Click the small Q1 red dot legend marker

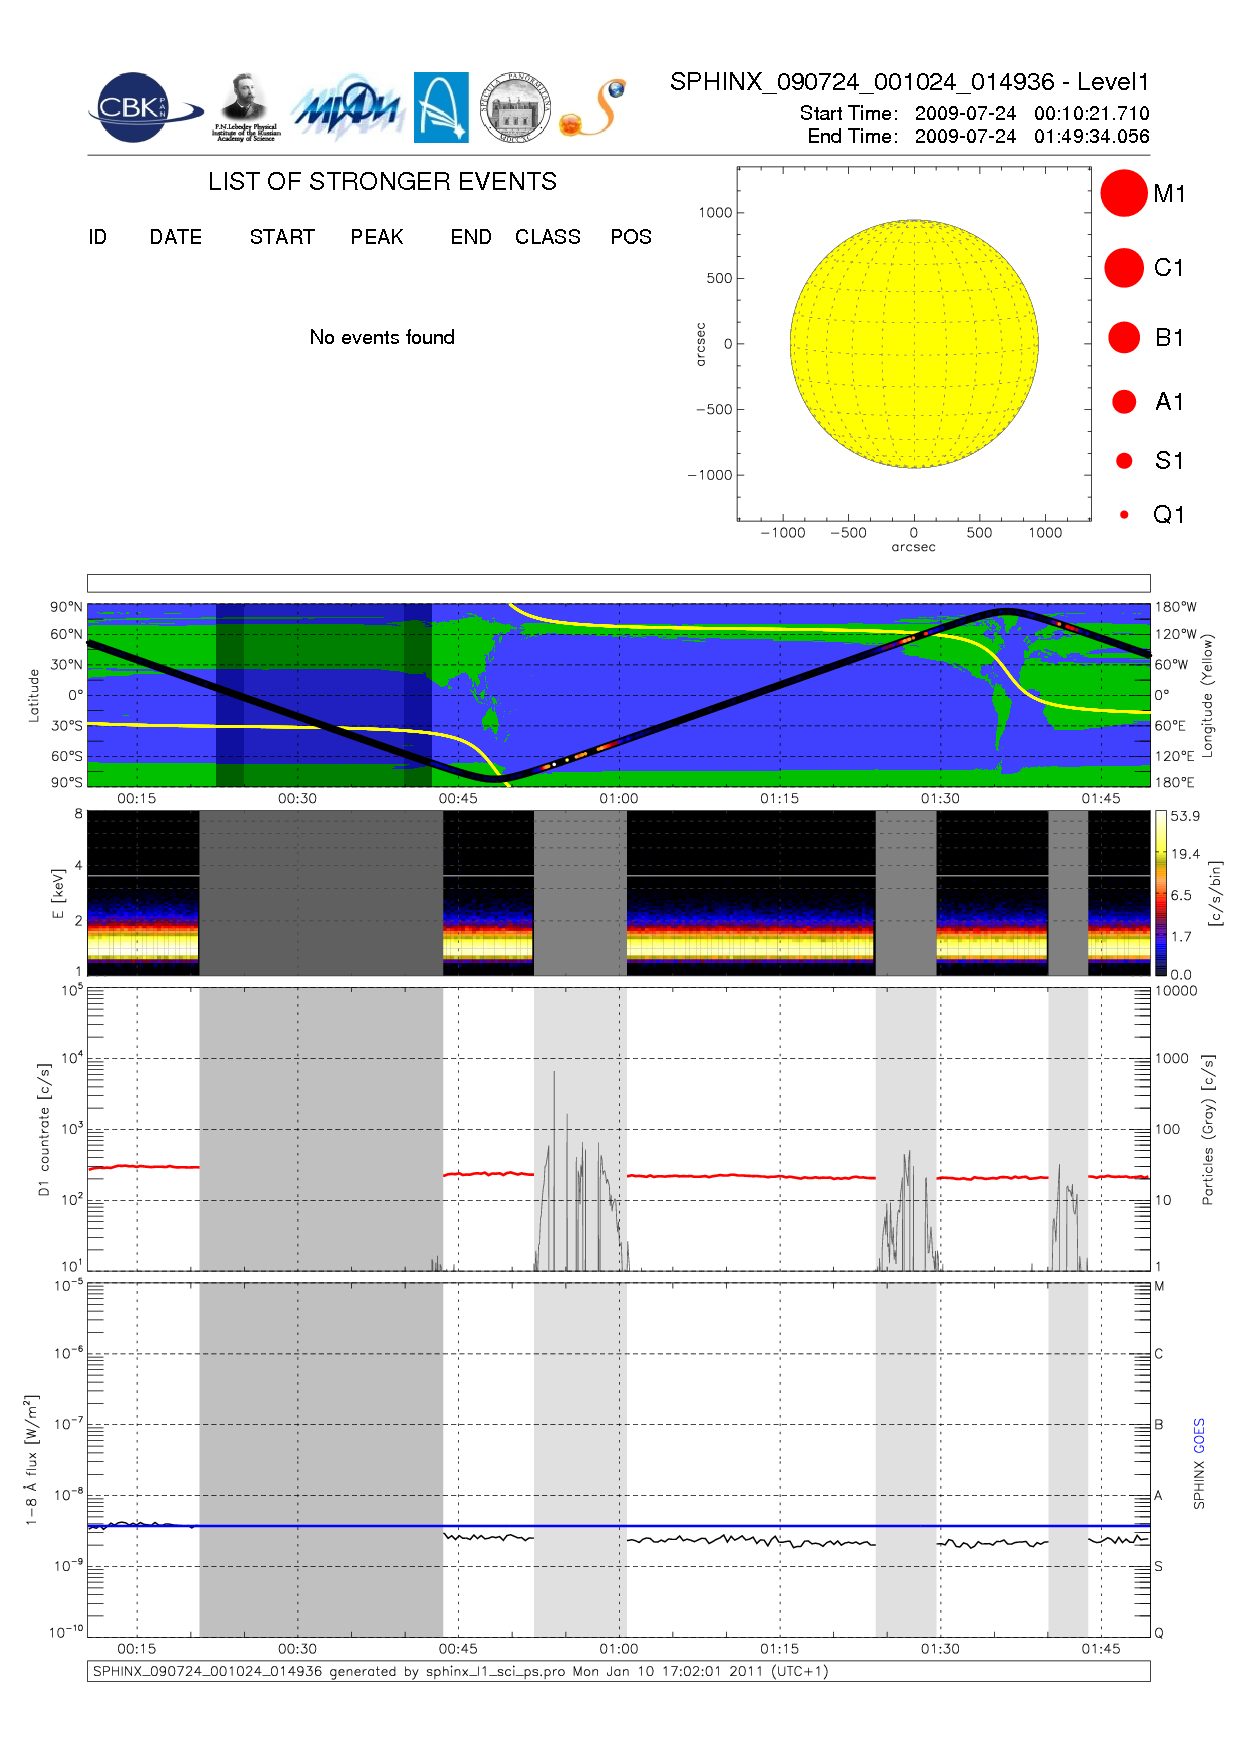(1124, 515)
